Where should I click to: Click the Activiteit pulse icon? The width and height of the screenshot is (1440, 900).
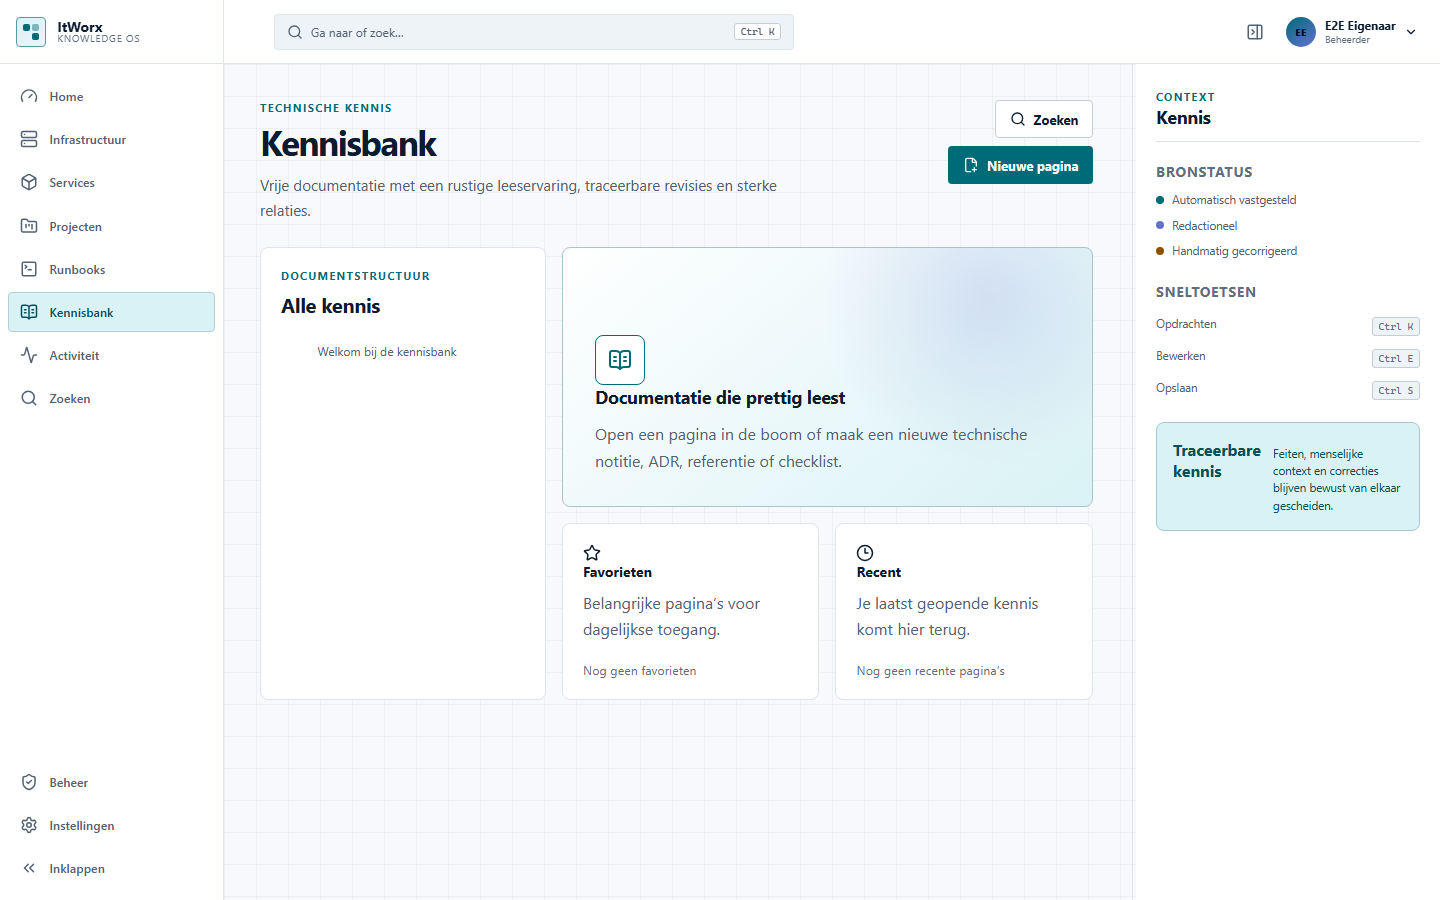coord(29,355)
